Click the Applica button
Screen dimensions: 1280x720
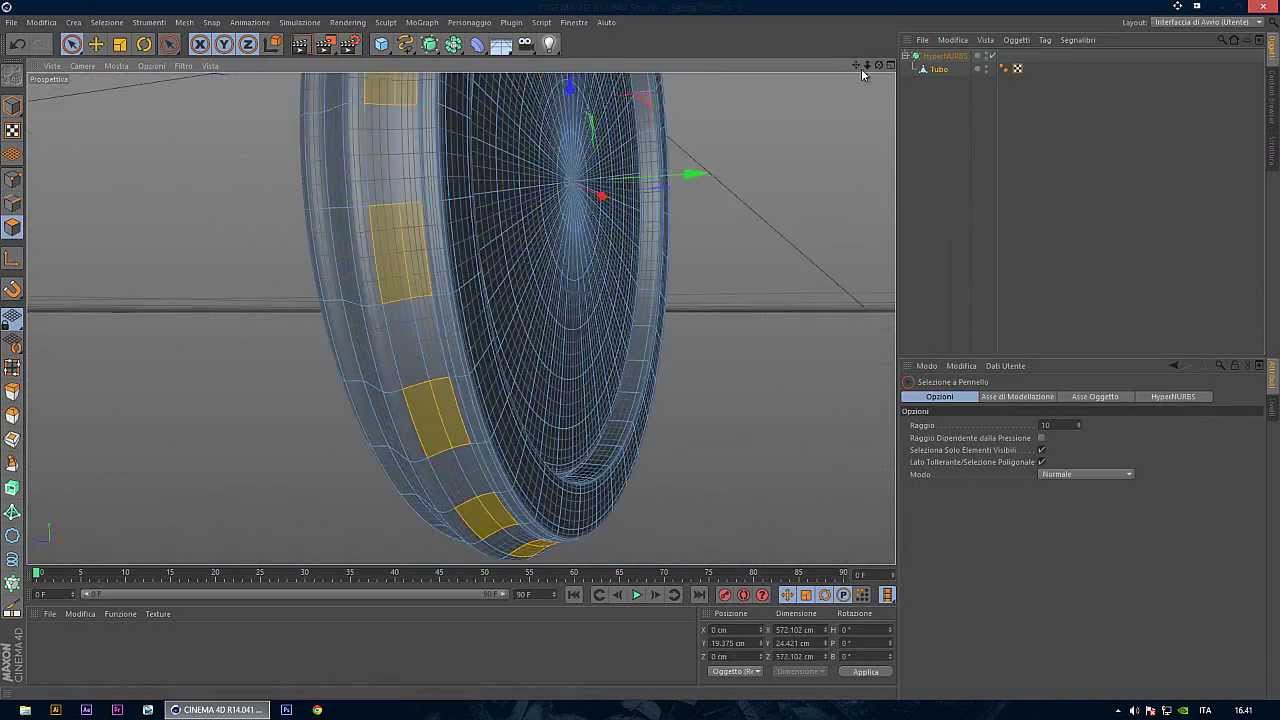(866, 672)
